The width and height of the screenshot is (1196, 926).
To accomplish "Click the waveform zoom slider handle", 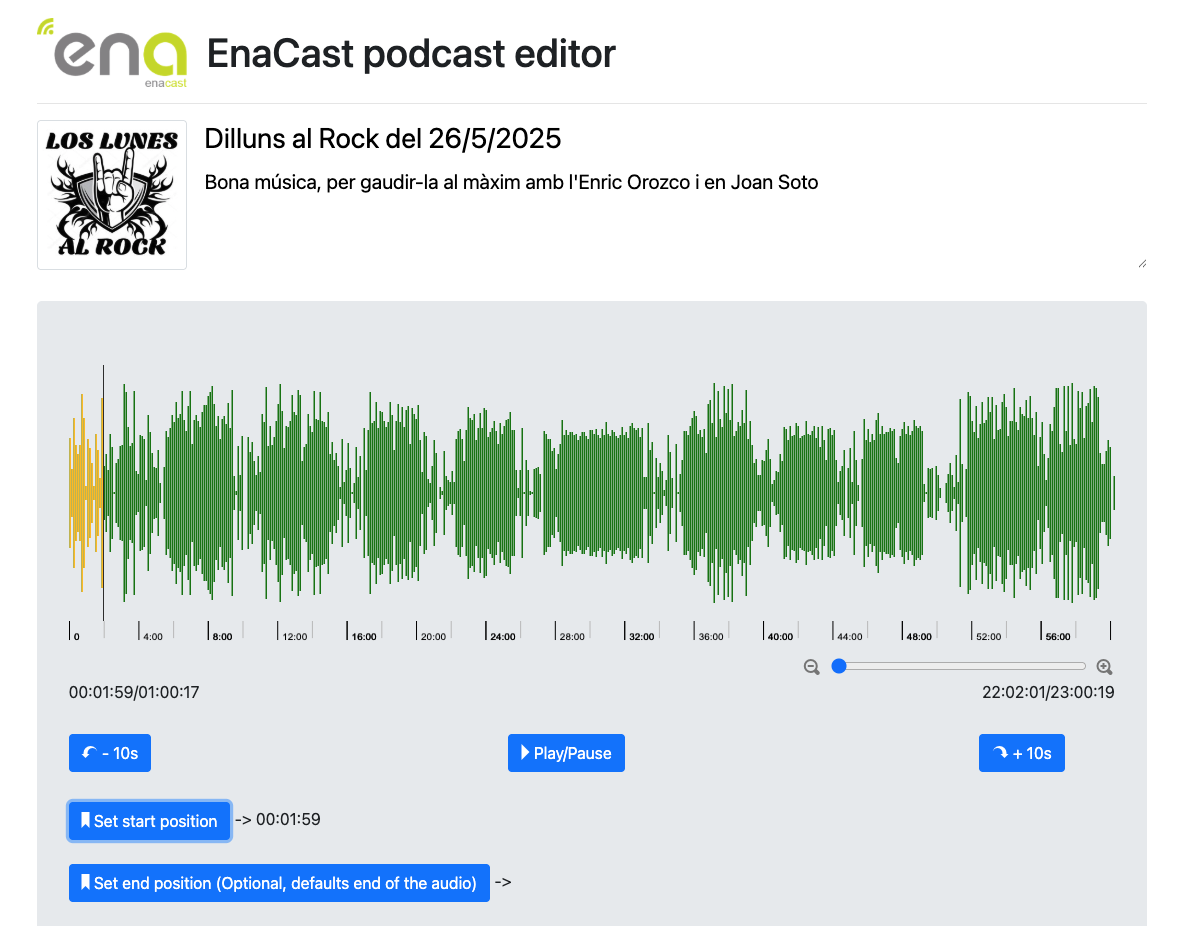I will 839,666.
